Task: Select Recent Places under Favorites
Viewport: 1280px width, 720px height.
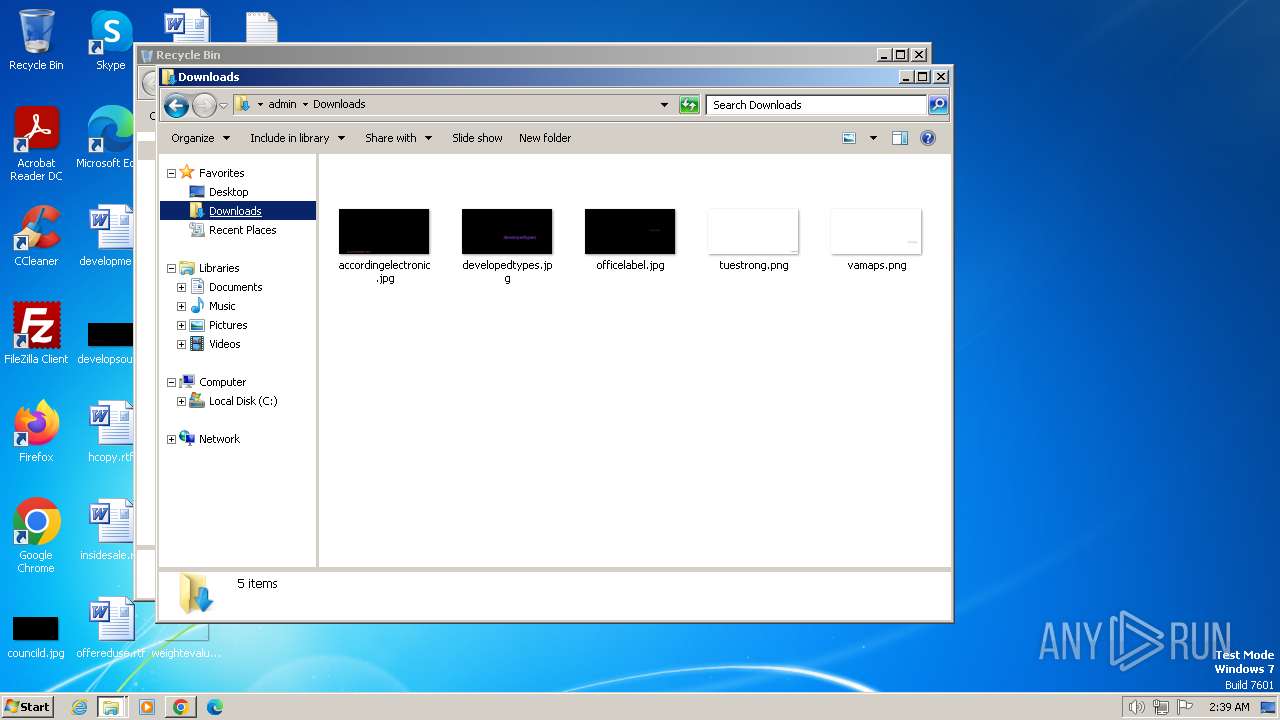Action: coord(242,230)
